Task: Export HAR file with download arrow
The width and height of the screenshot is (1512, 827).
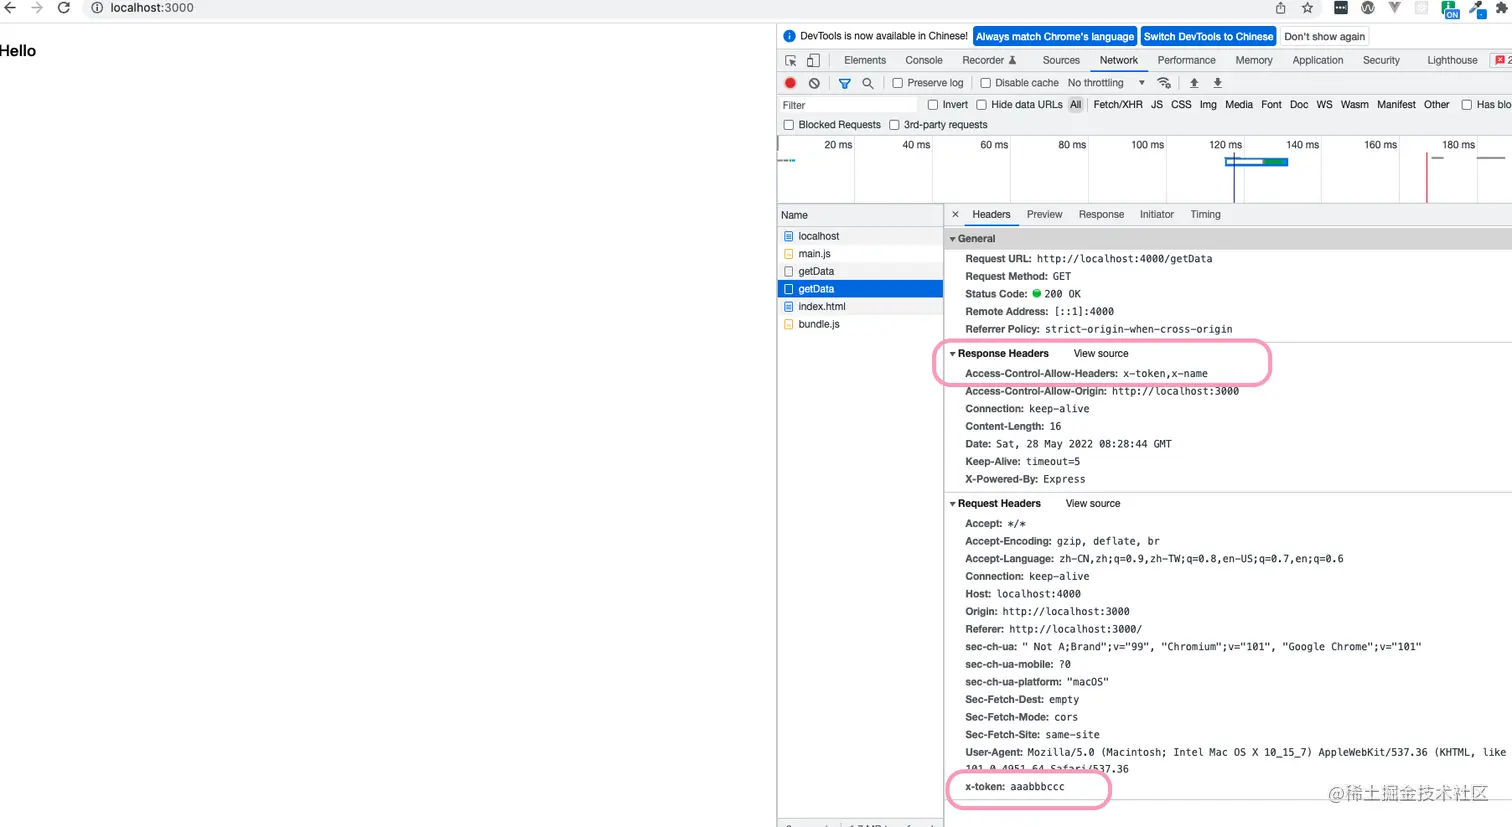Action: coord(1217,83)
